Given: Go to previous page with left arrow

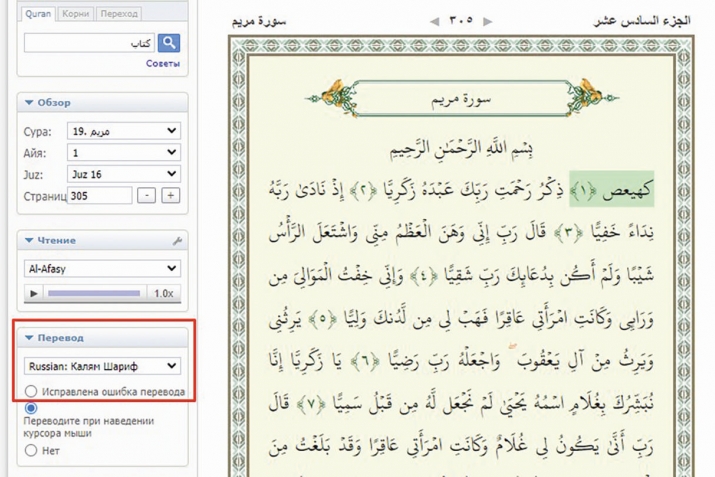Looking at the screenshot, I should pos(433,19).
